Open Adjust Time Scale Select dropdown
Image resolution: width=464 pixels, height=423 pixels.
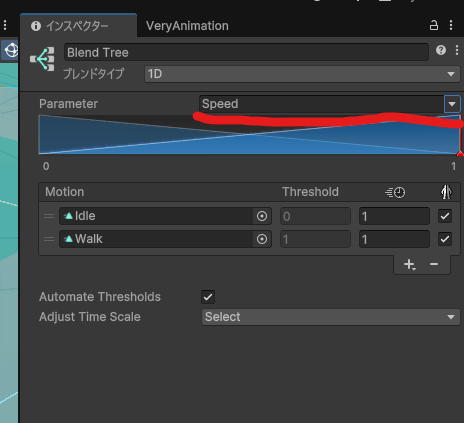pyautogui.click(x=331, y=317)
